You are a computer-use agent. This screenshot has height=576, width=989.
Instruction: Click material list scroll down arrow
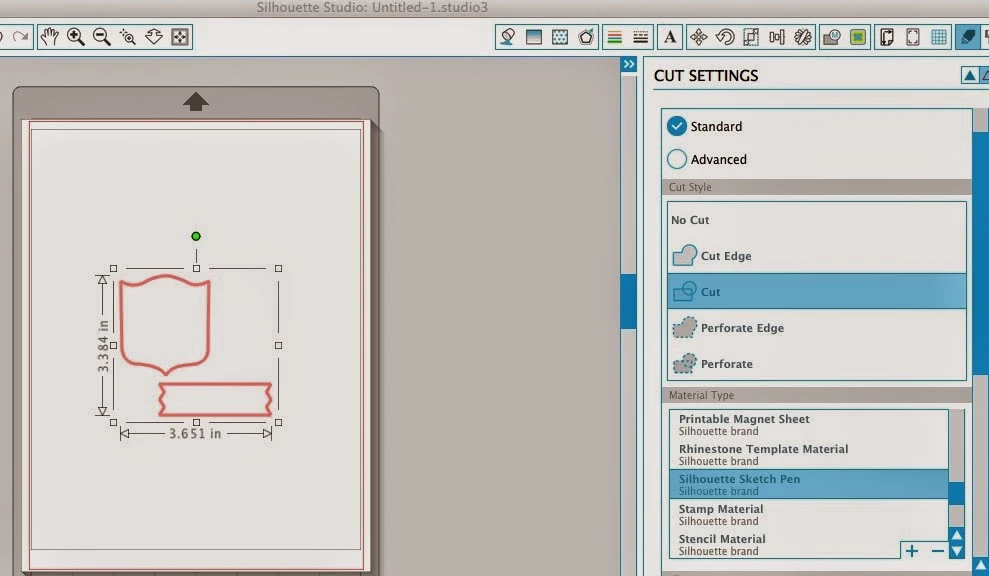coord(957,551)
